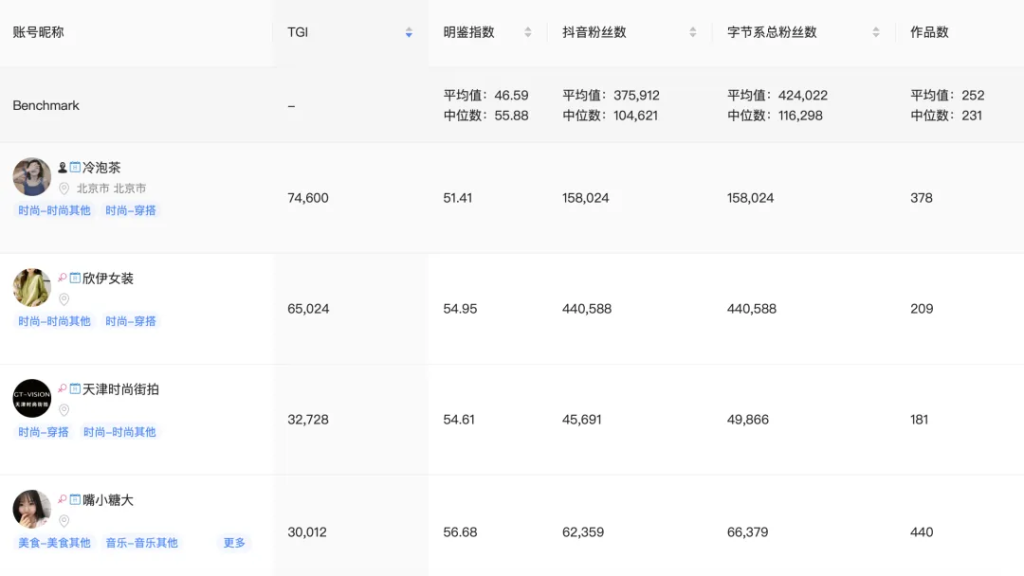Screen dimensions: 1024x576
Task: Click location pin in 天津时尚街拍 row
Action: point(64,410)
